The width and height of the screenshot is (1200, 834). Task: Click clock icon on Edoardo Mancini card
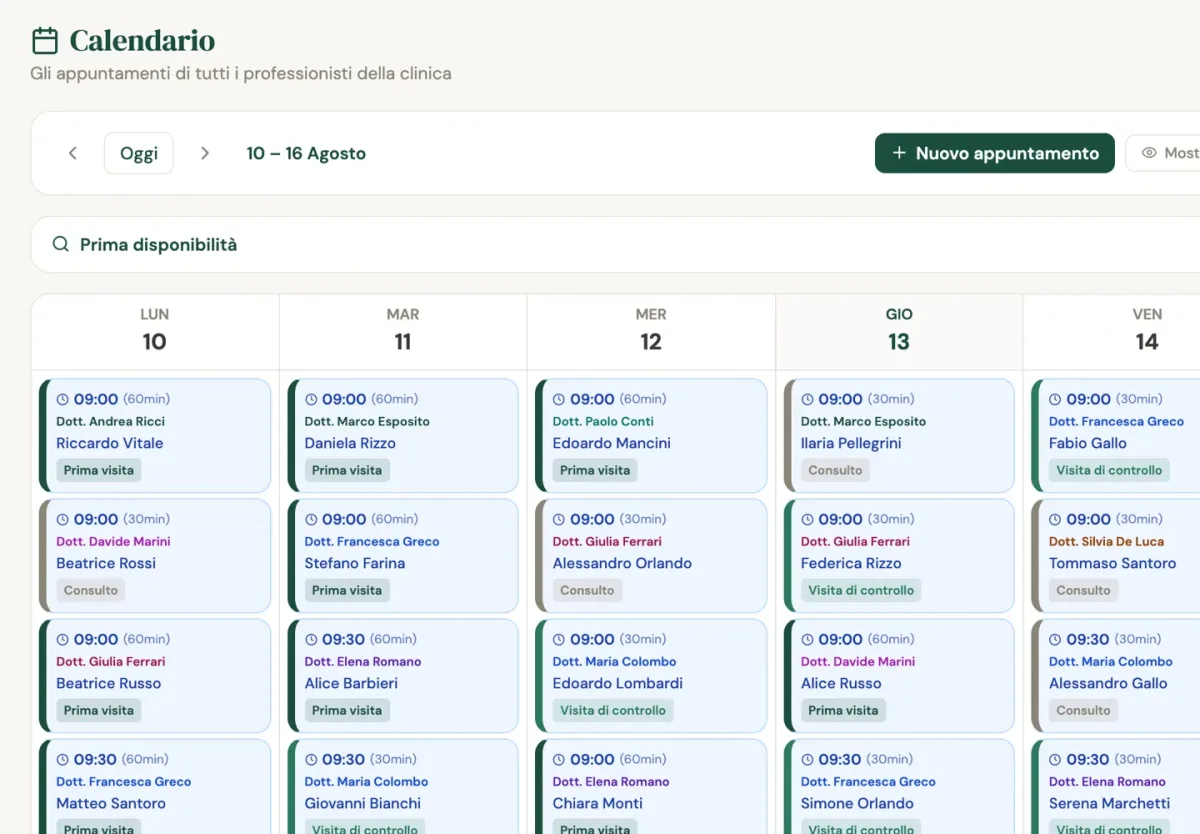click(559, 399)
